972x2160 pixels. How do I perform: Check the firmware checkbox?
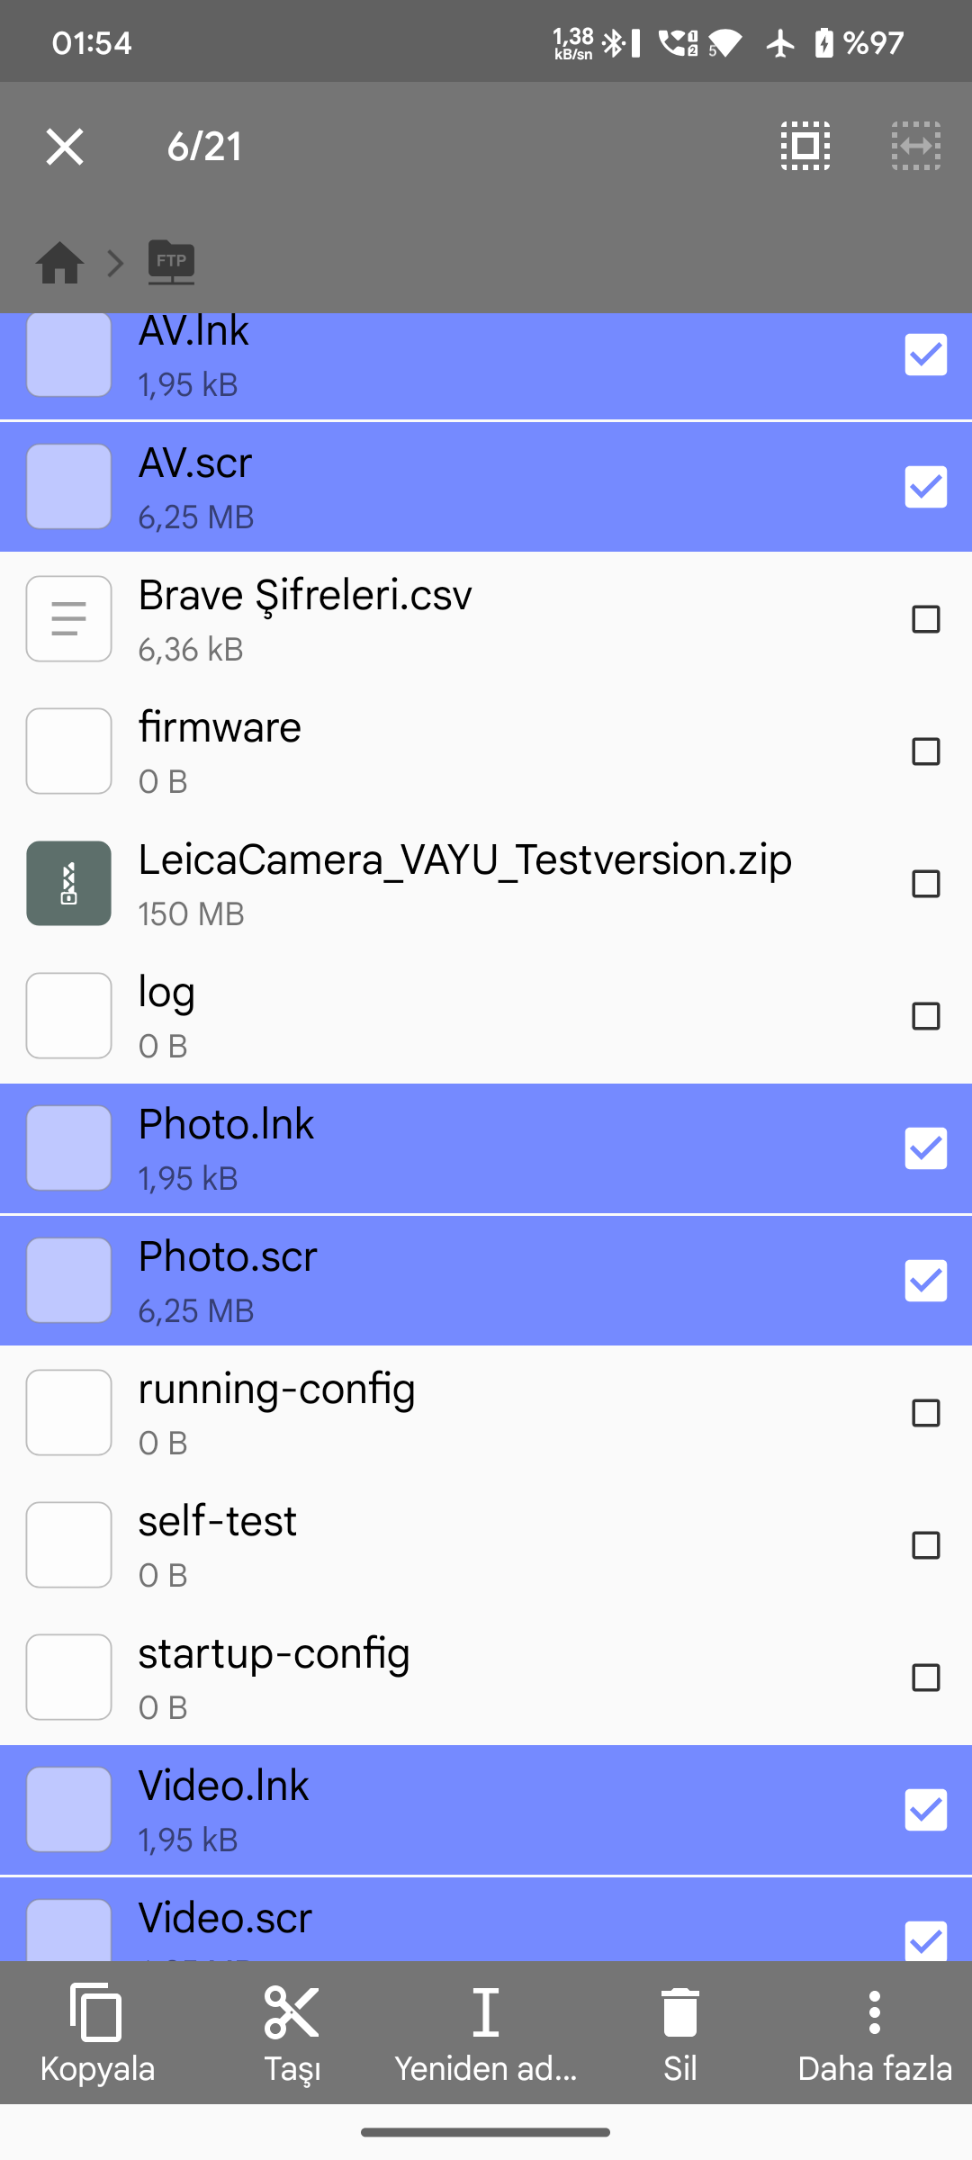[x=926, y=751]
